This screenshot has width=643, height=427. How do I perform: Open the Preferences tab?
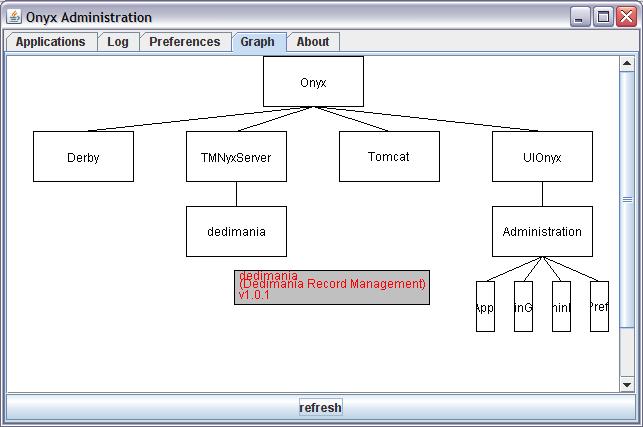coord(185,42)
